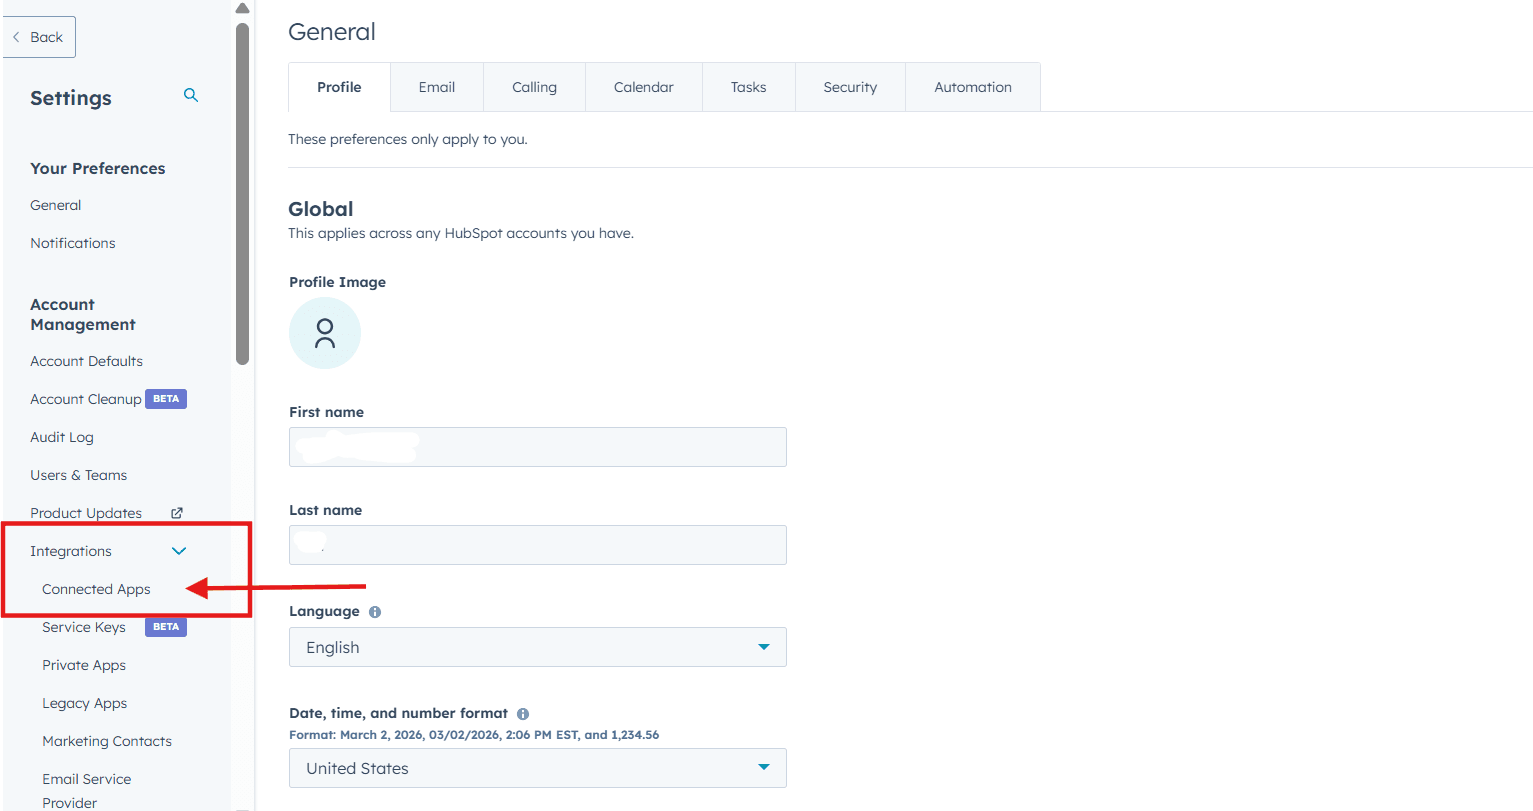The height and width of the screenshot is (811, 1533).
Task: Click the Product Updates external link icon
Action: (177, 513)
